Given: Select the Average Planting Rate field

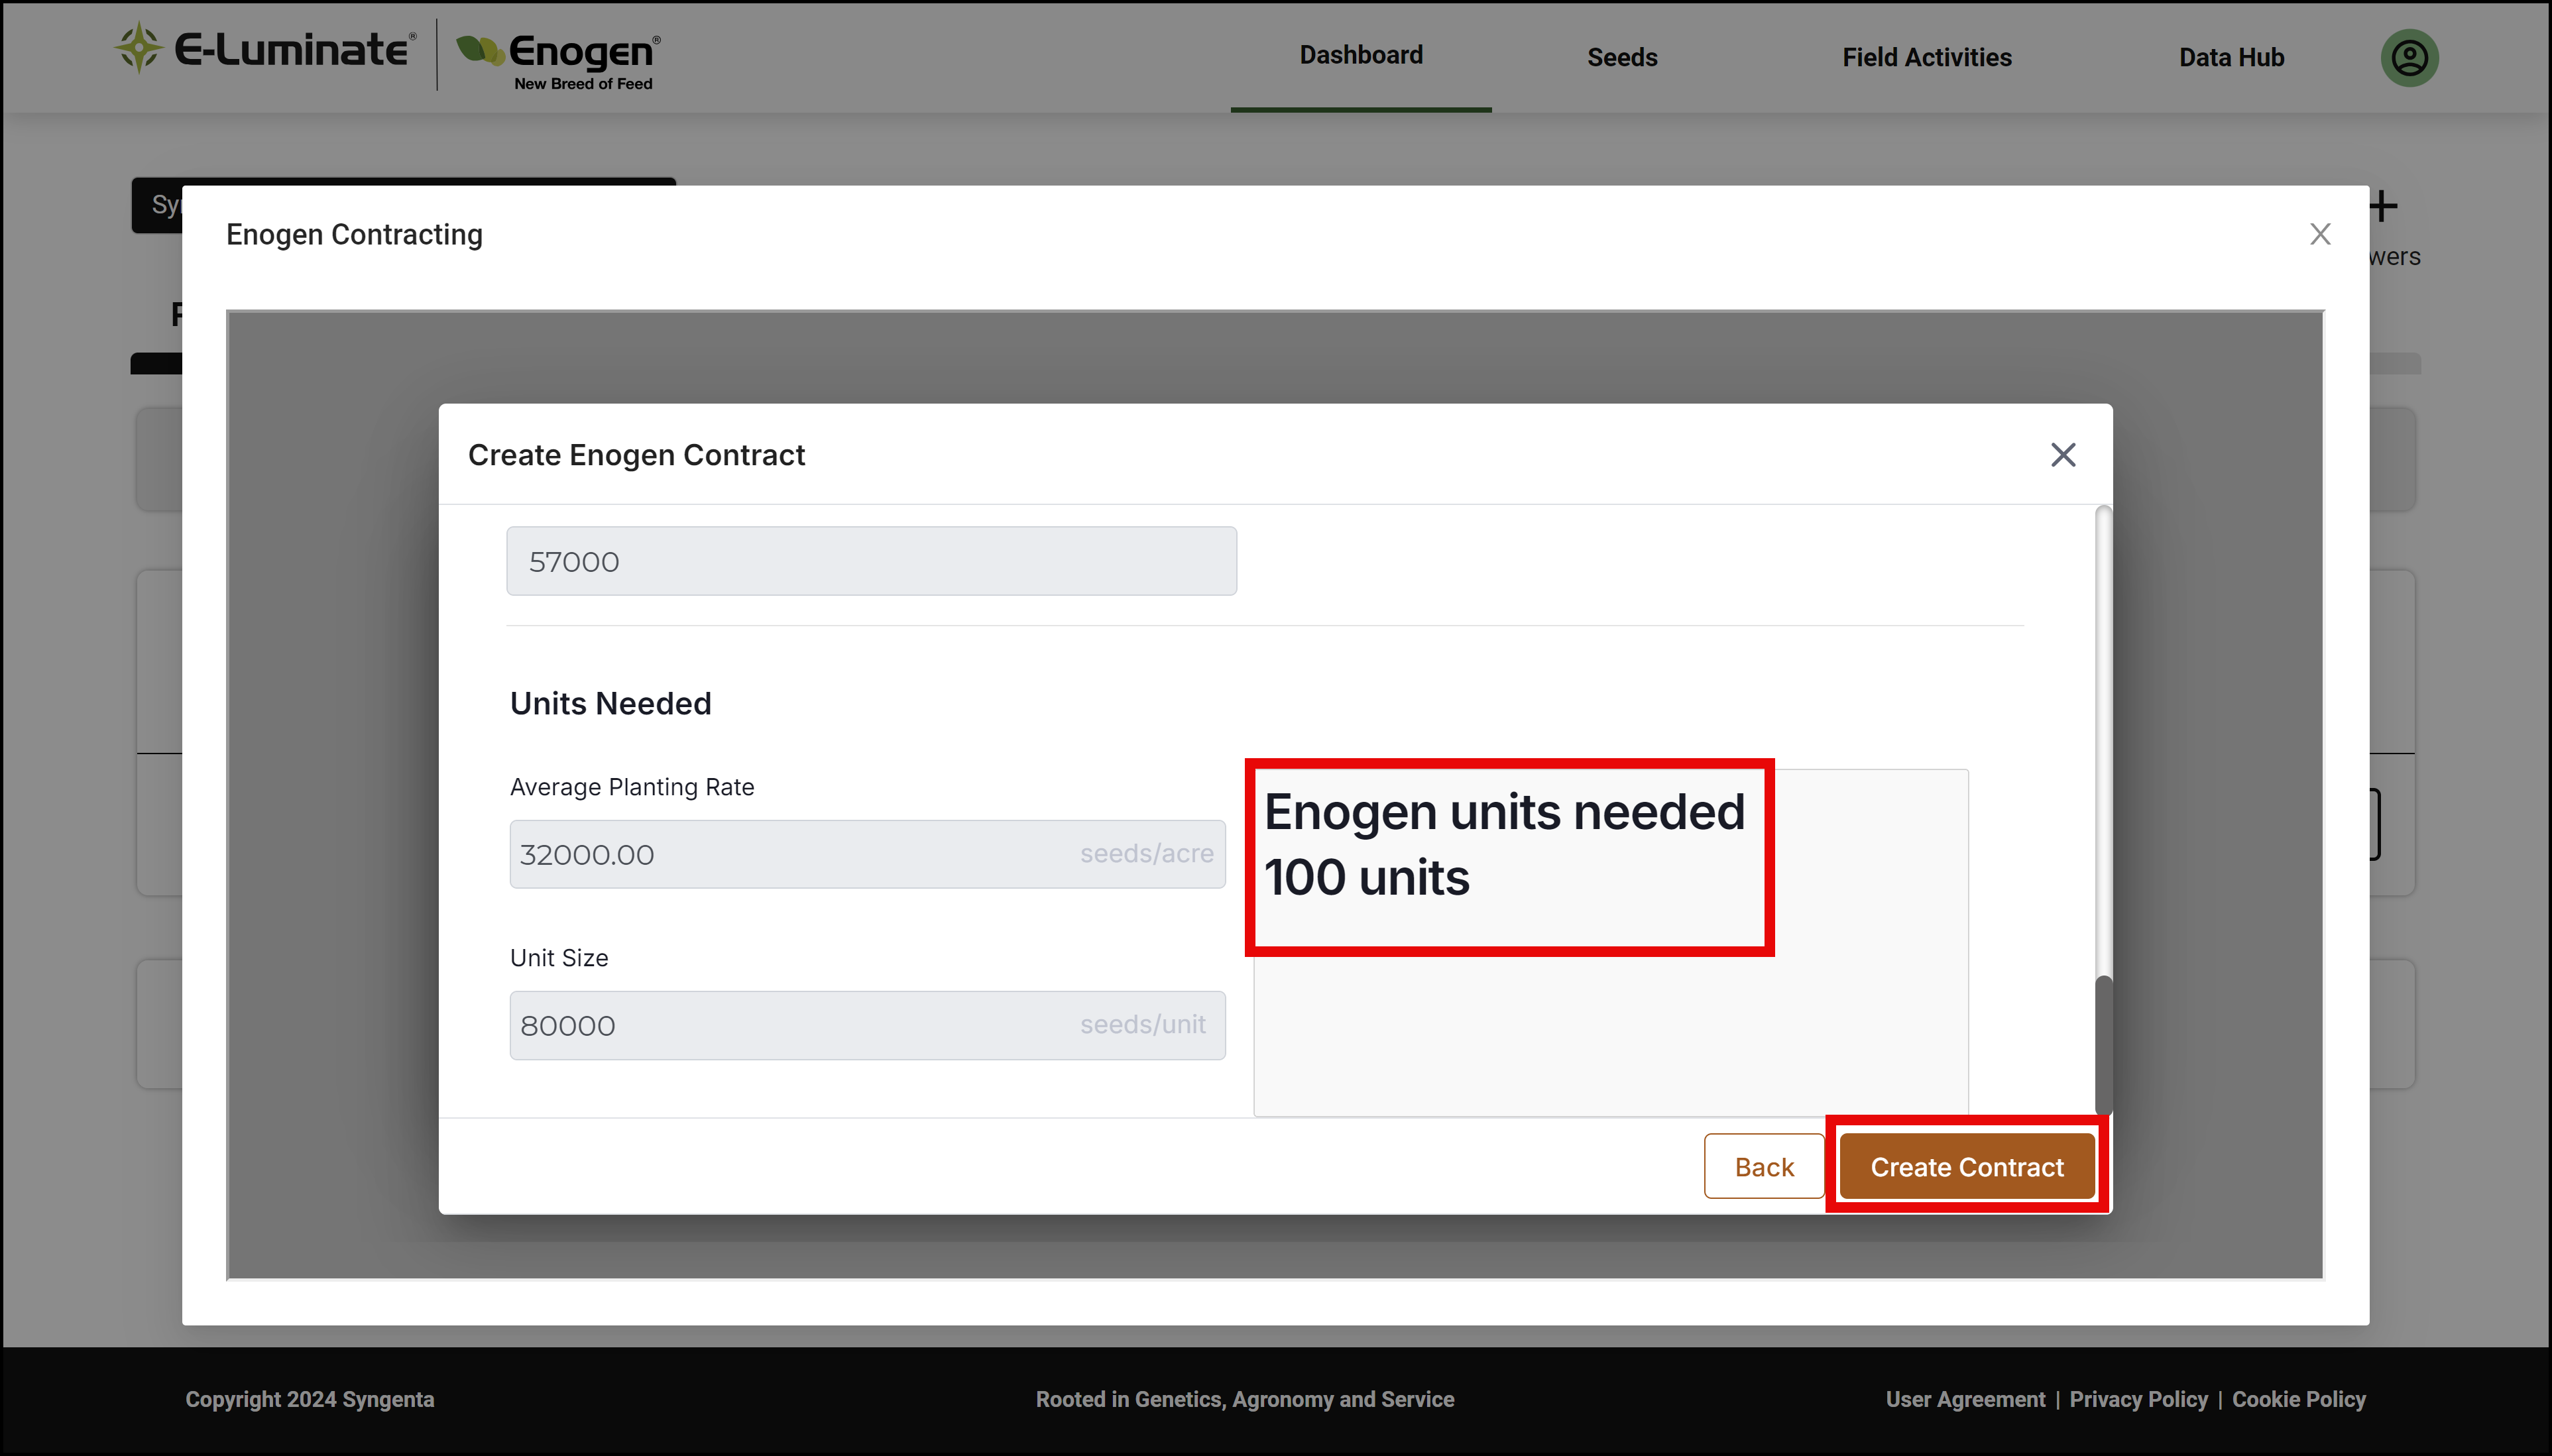Looking at the screenshot, I should (867, 854).
